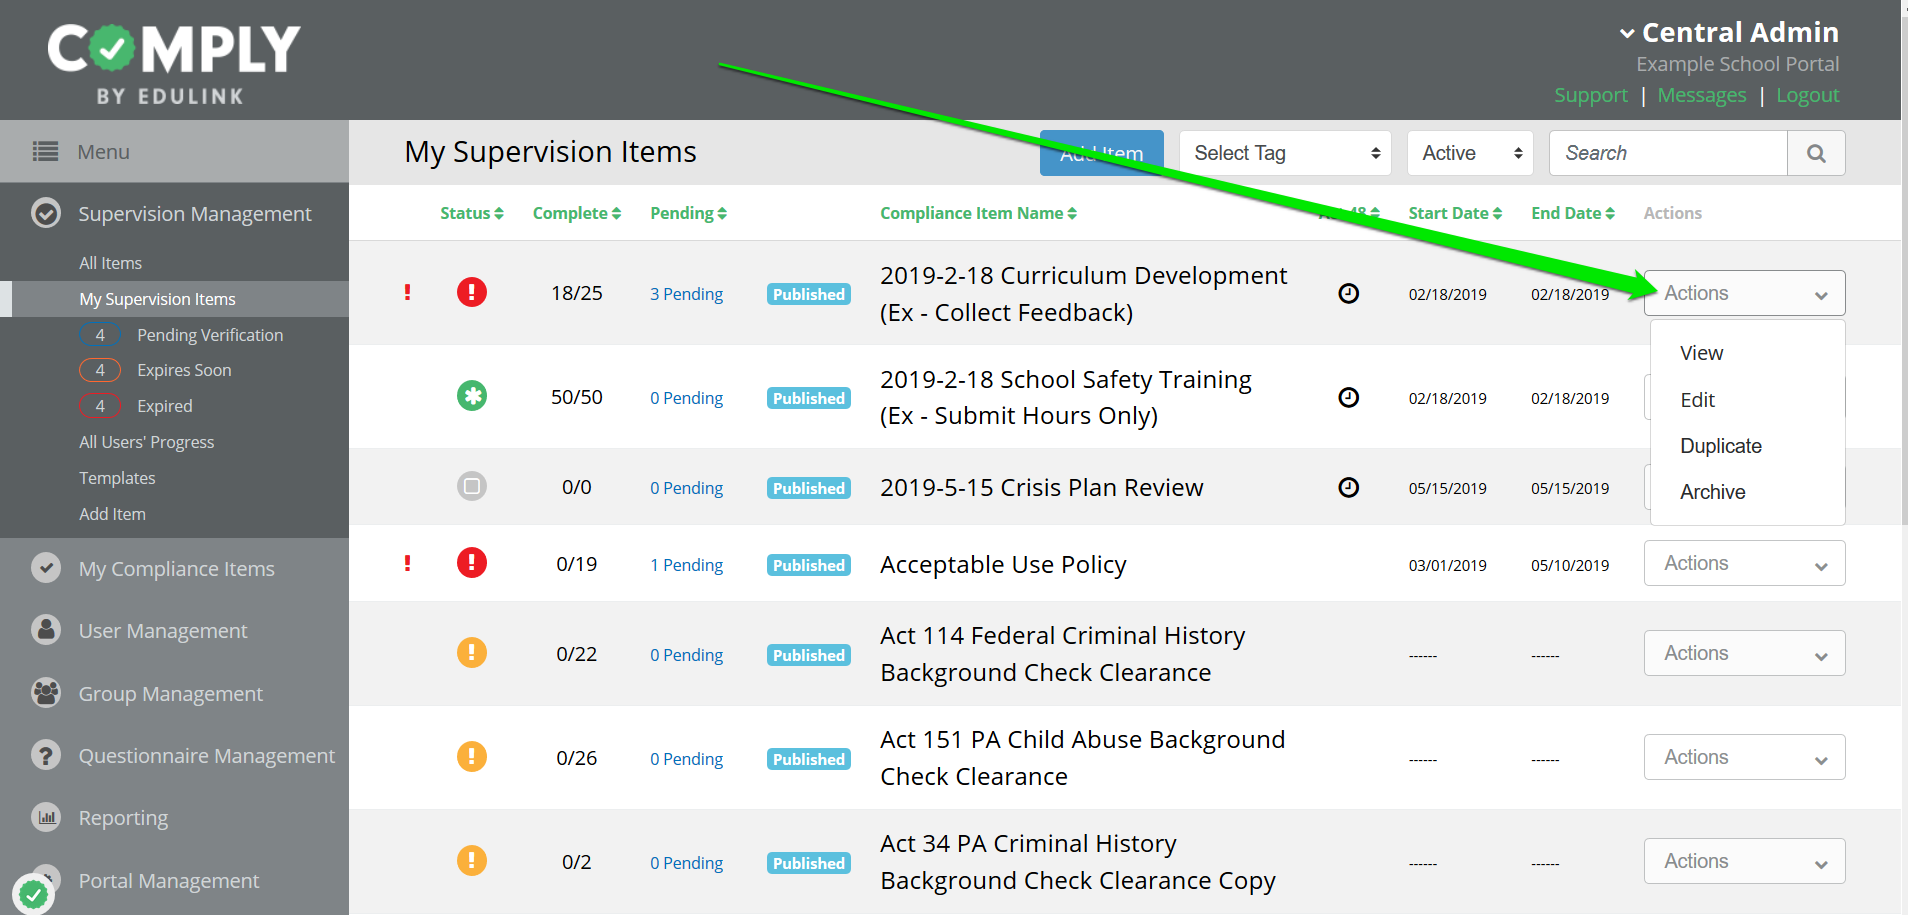
Task: Click the Logout link
Action: click(1808, 95)
